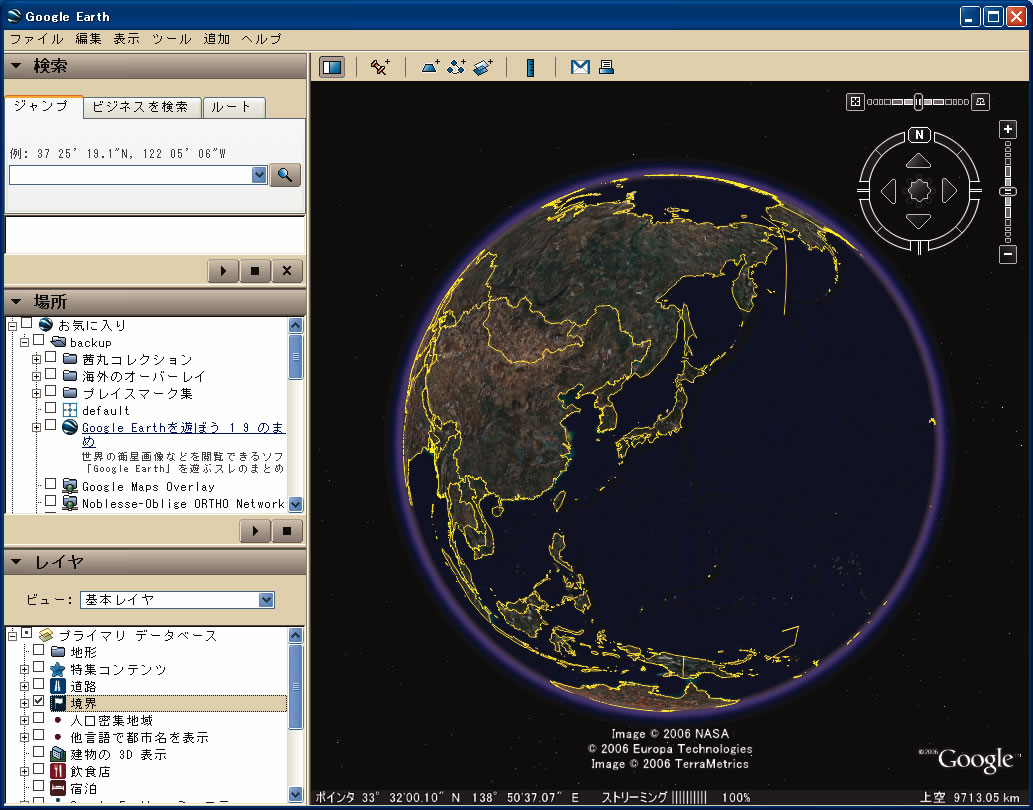1033x810 pixels.
Task: Toggle the sidebar panel button in toolbar
Action: coord(332,67)
